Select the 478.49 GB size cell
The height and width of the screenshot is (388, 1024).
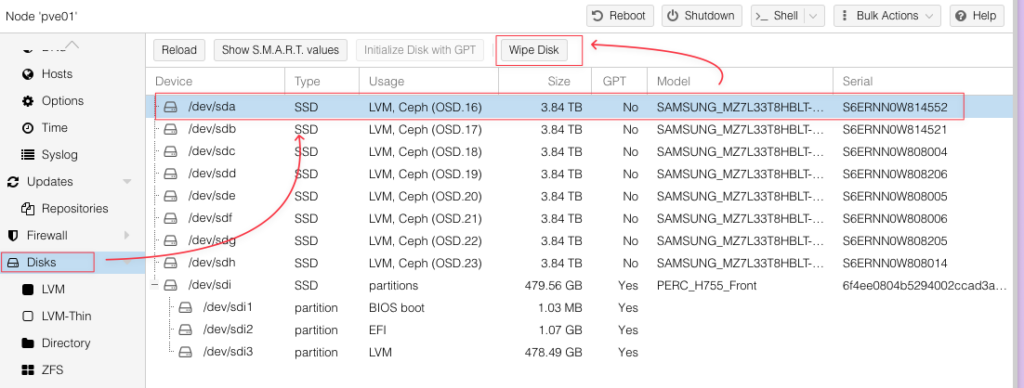click(553, 352)
